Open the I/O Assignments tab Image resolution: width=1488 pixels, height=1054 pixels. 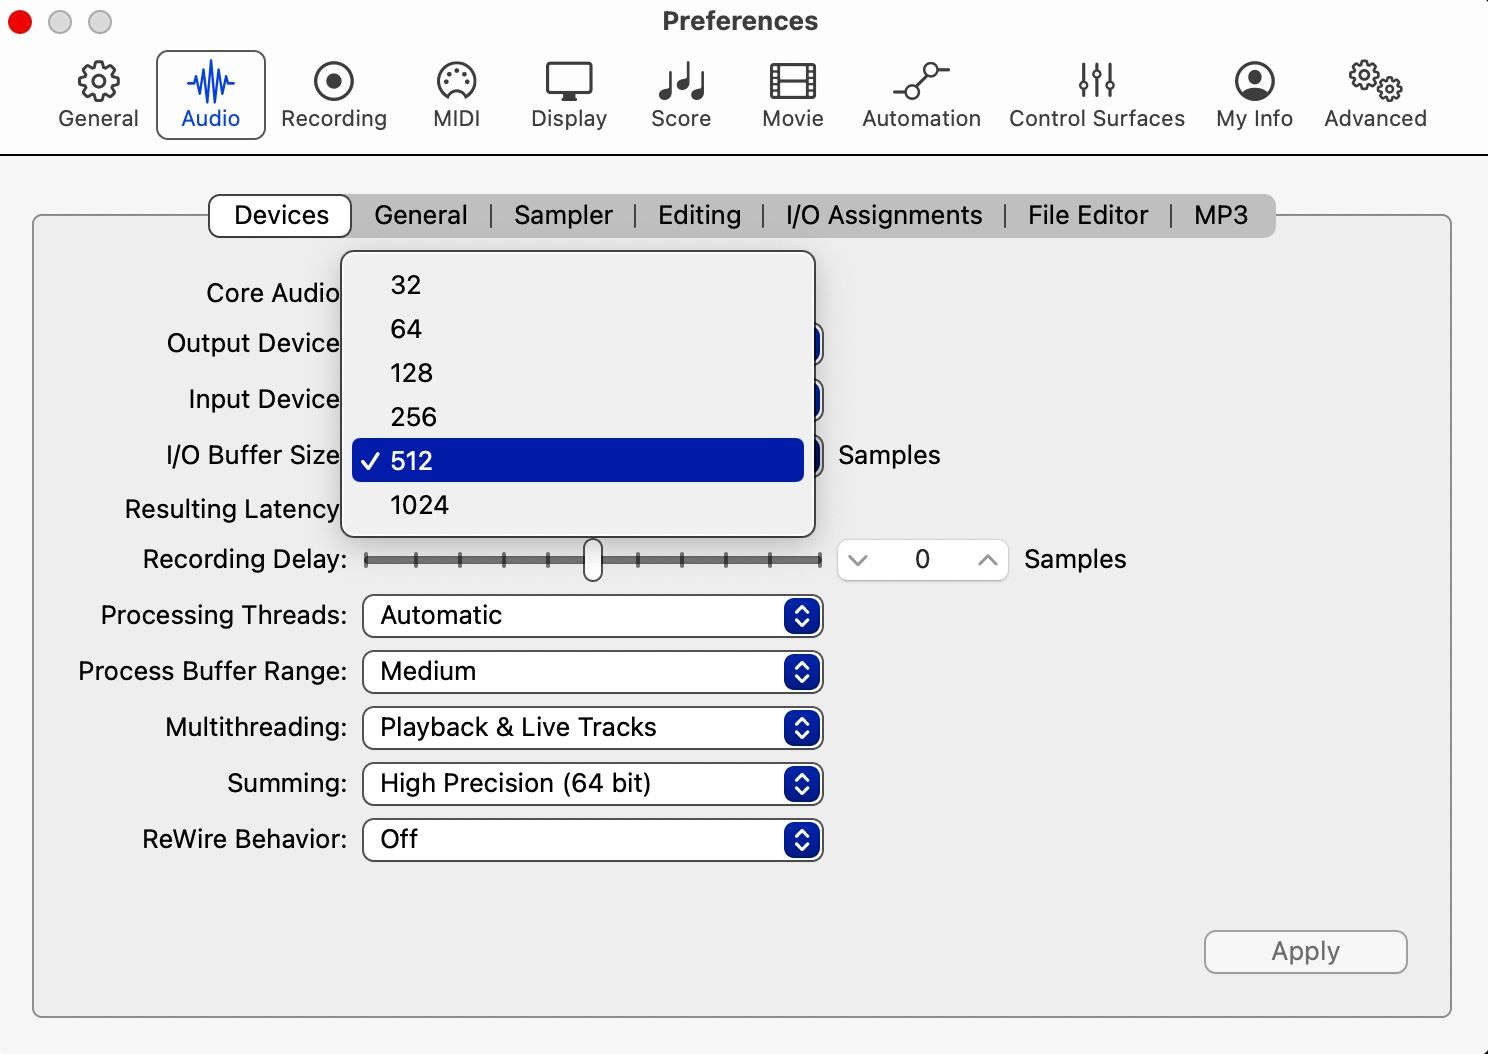[883, 215]
